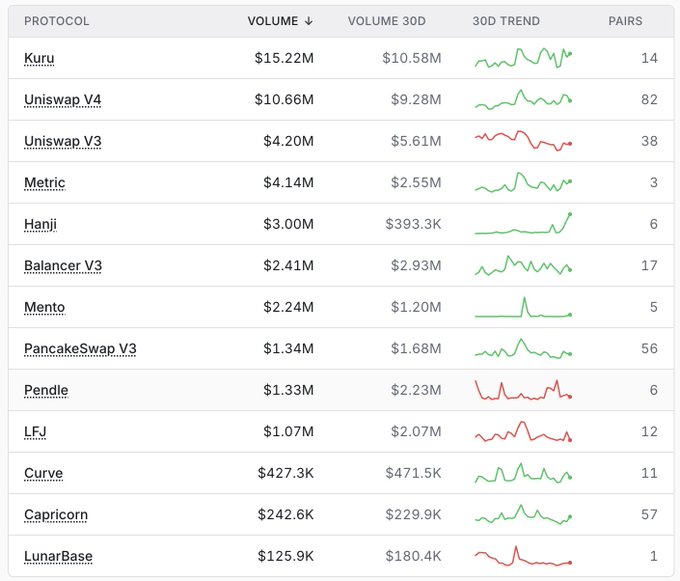Click the PROTOCOL column header
Image resolution: width=680 pixels, height=581 pixels.
pyautogui.click(x=56, y=21)
